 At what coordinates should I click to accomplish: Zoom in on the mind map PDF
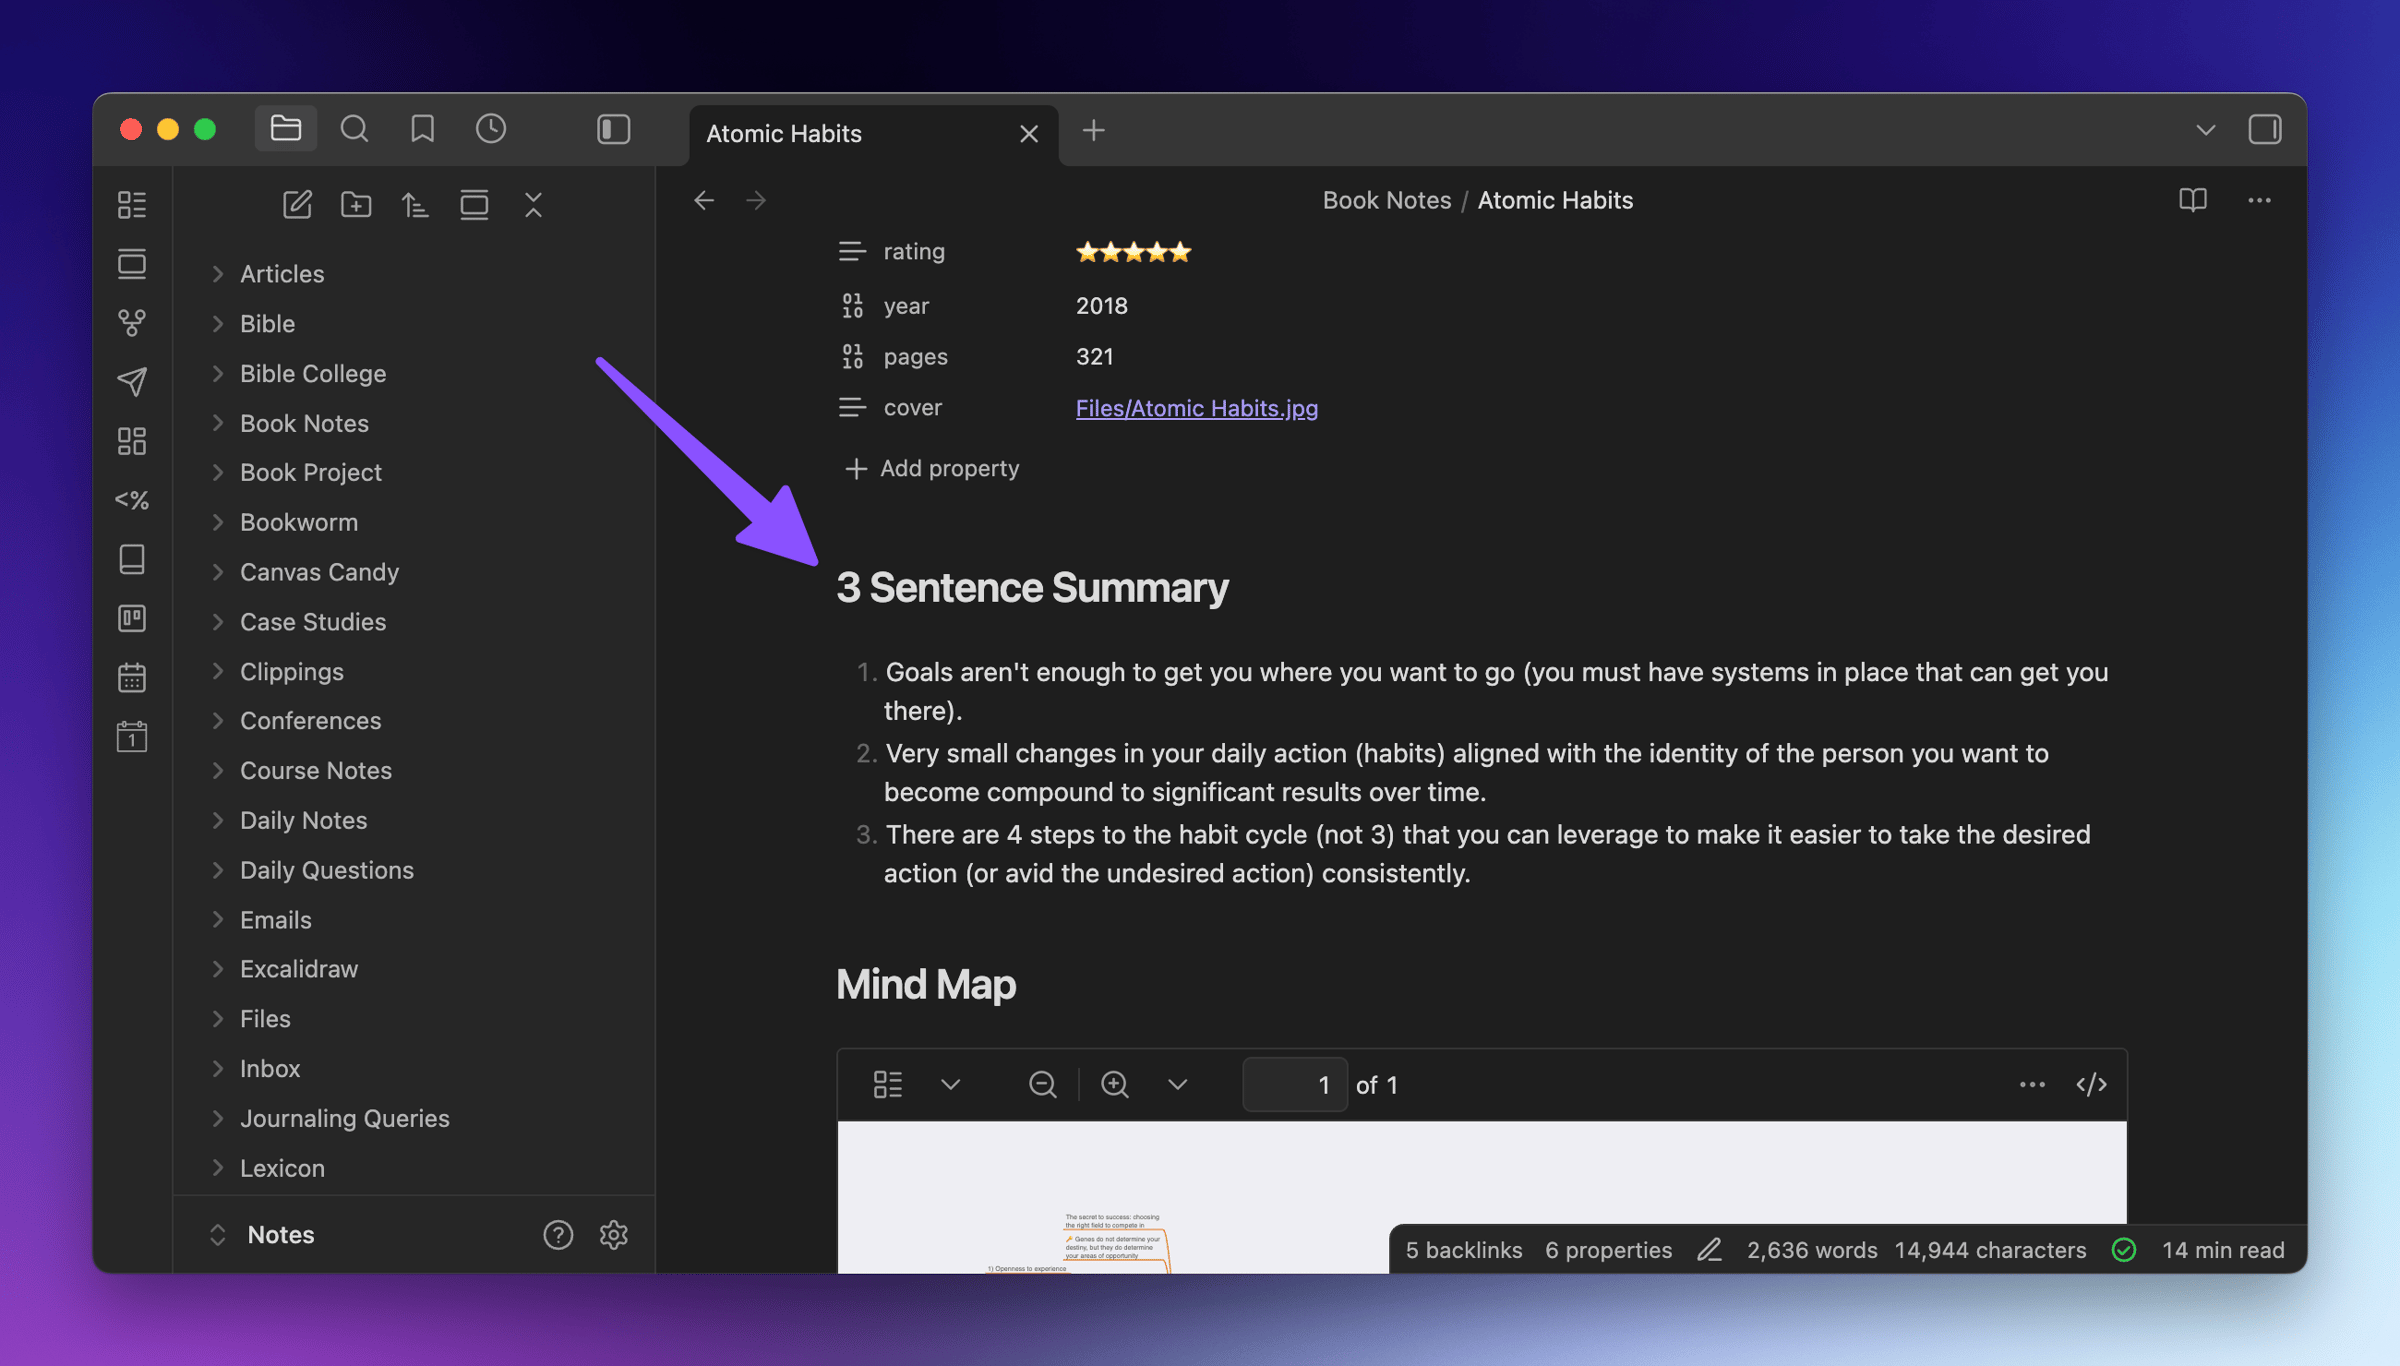[1114, 1085]
